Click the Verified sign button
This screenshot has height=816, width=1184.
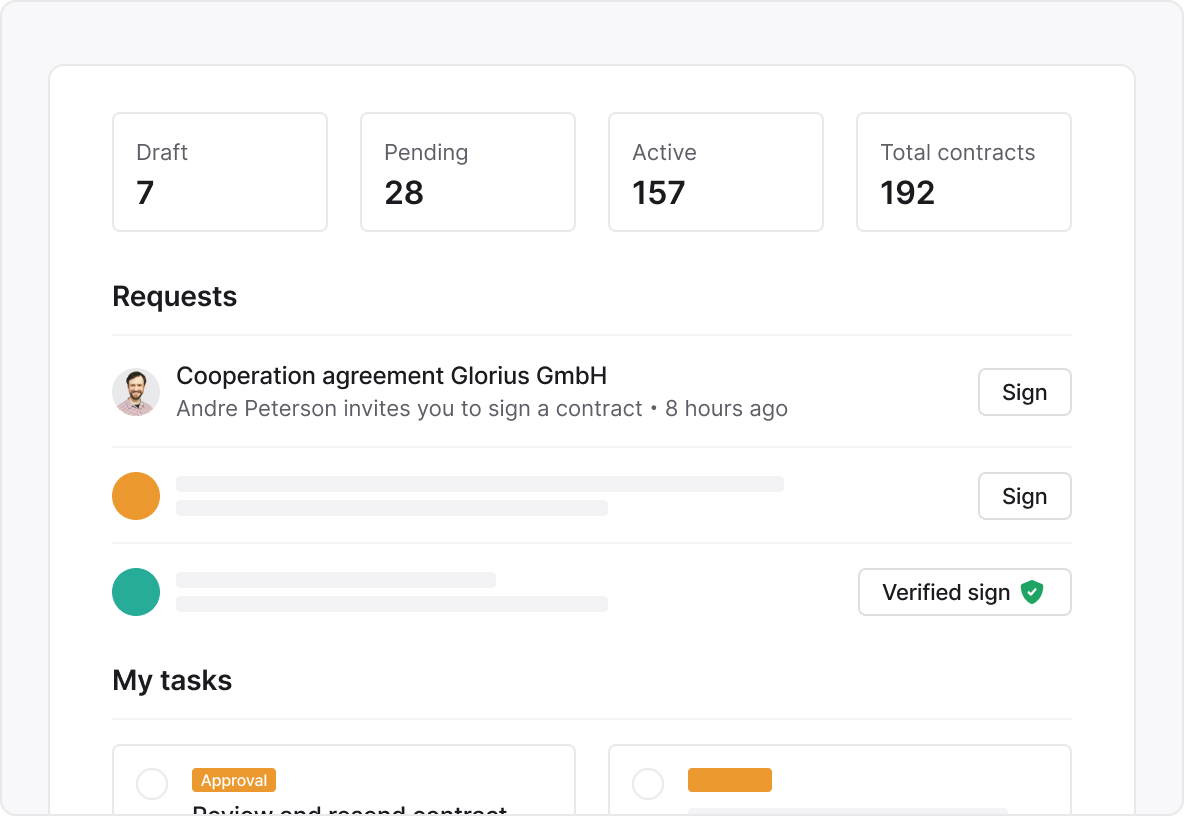(964, 592)
